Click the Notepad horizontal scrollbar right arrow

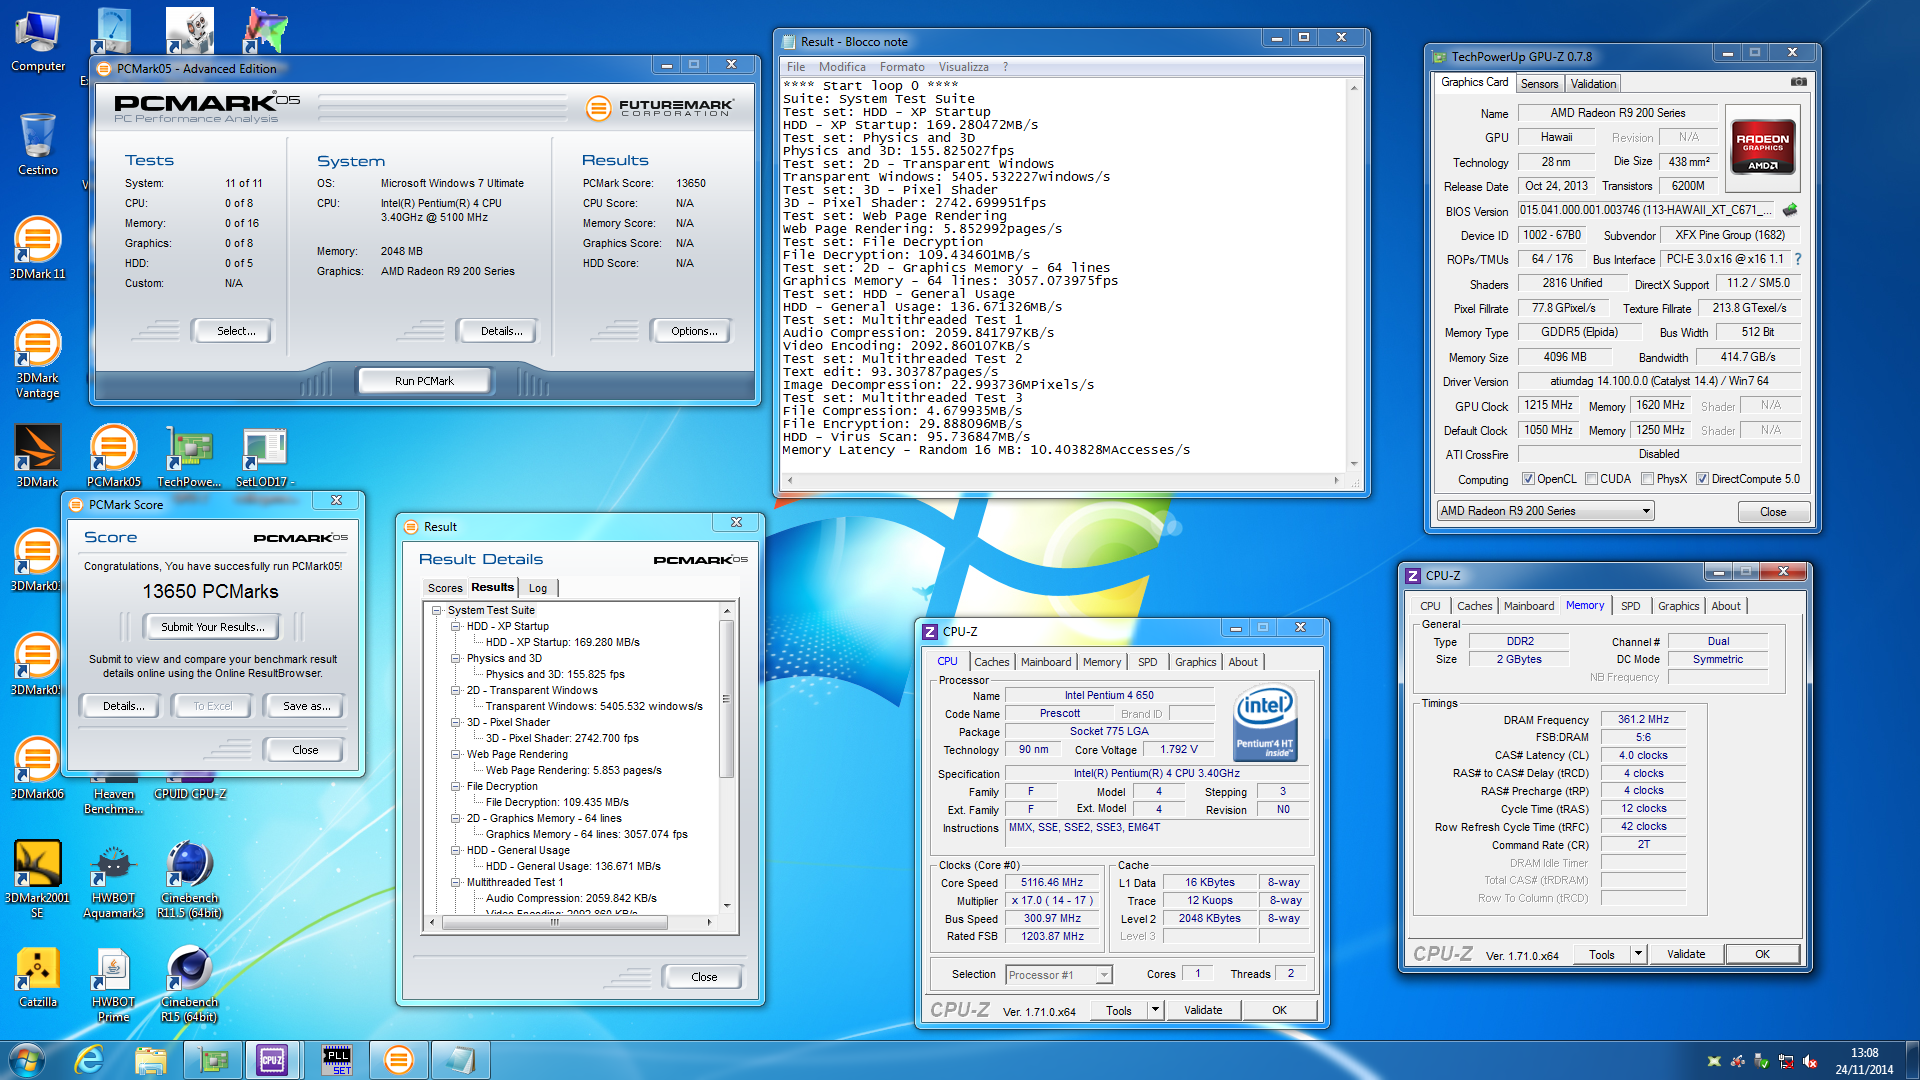click(1336, 481)
